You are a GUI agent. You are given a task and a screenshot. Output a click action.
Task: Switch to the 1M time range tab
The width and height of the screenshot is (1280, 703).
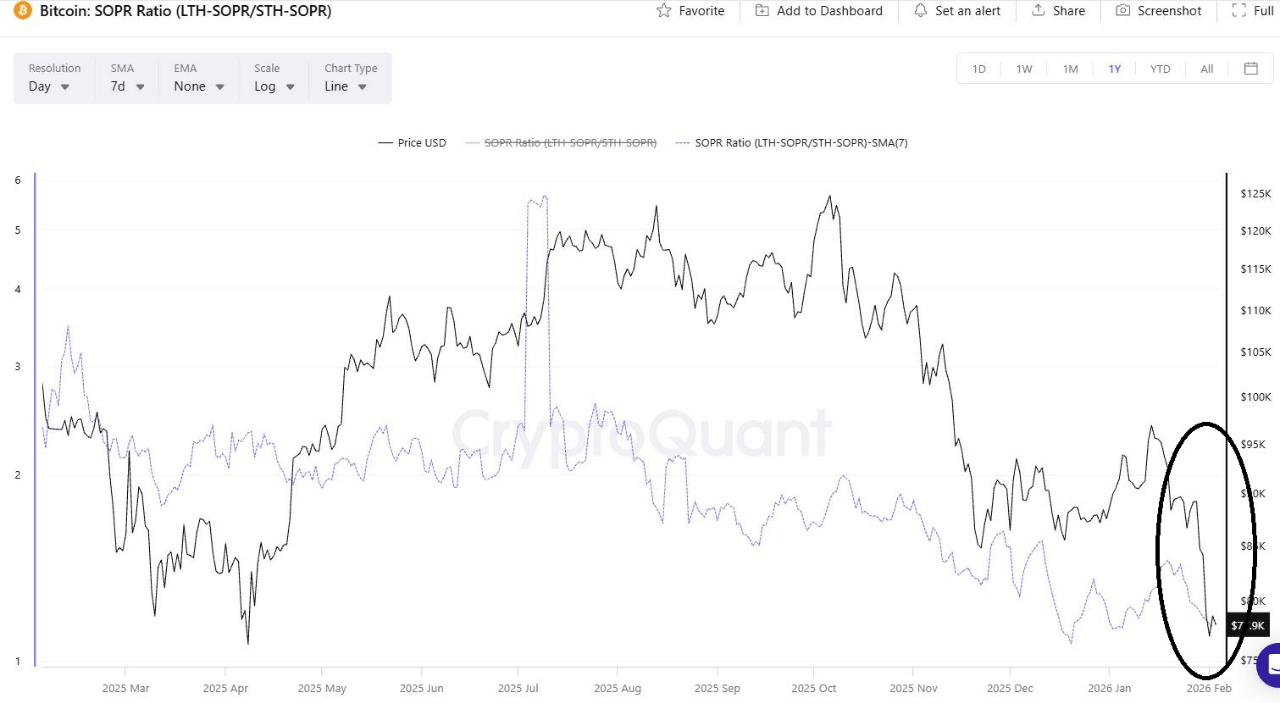click(x=1070, y=68)
